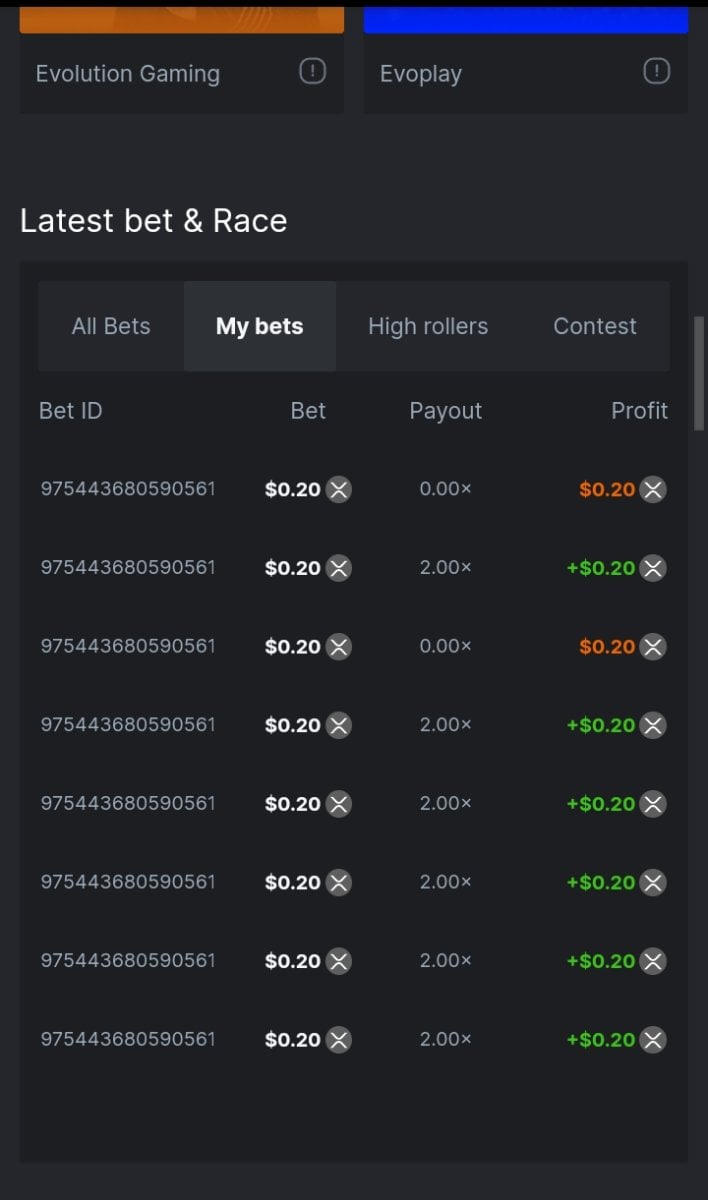Open the info icon next to Evoplay
This screenshot has width=708, height=1200.
(x=656, y=72)
